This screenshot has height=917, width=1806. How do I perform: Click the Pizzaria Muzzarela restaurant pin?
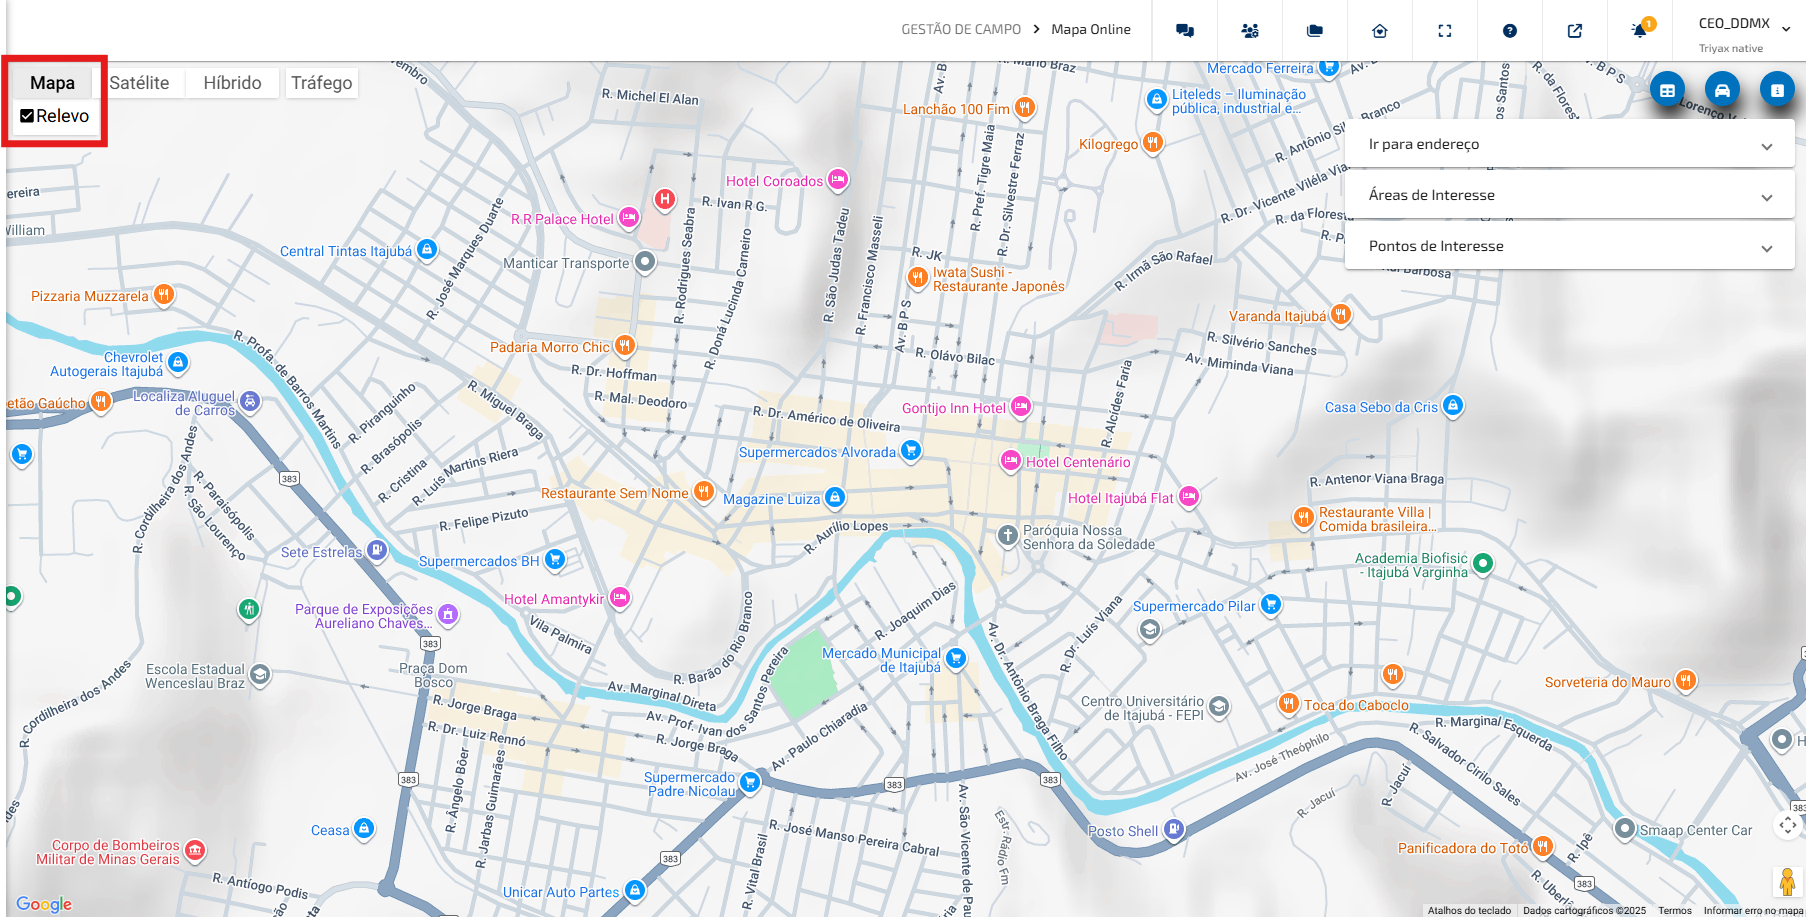pos(164,294)
